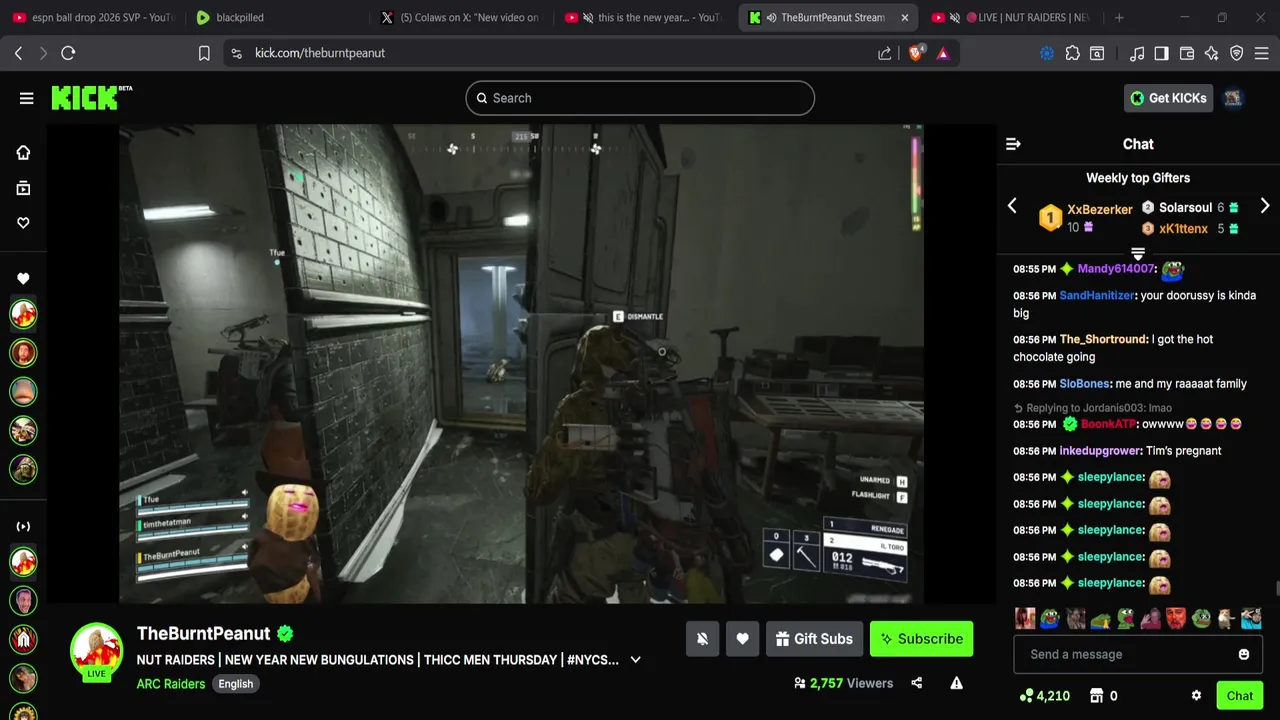1280x720 pixels.
Task: Show next weekly top gifters
Action: (1265, 206)
